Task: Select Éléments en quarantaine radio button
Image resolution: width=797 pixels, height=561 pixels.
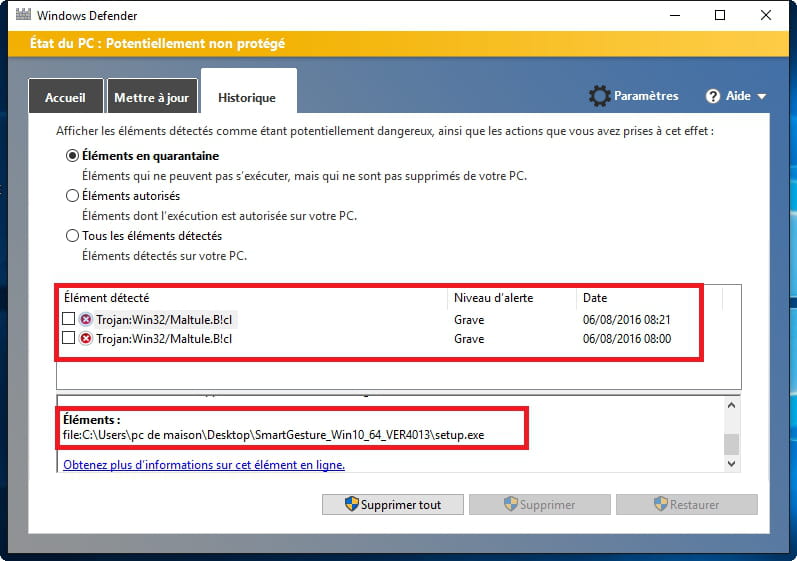Action: tap(72, 155)
